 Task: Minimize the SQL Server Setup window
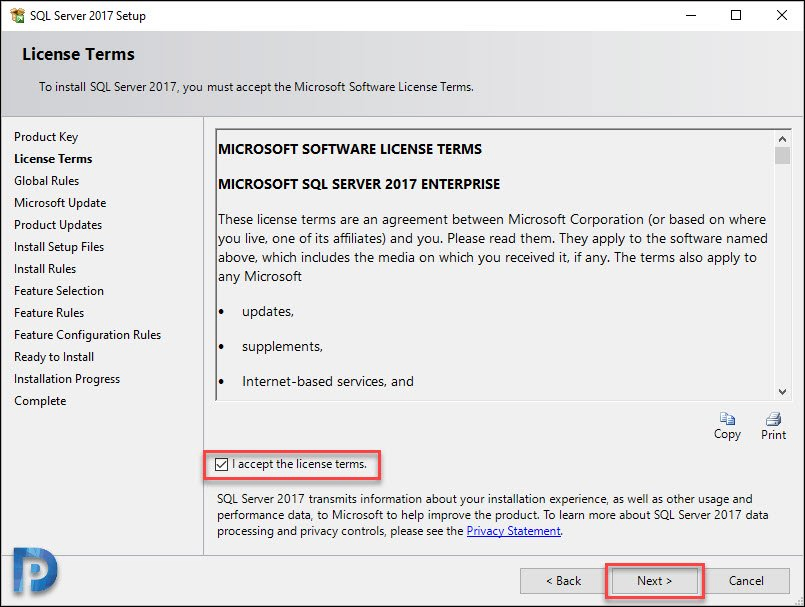click(x=691, y=15)
